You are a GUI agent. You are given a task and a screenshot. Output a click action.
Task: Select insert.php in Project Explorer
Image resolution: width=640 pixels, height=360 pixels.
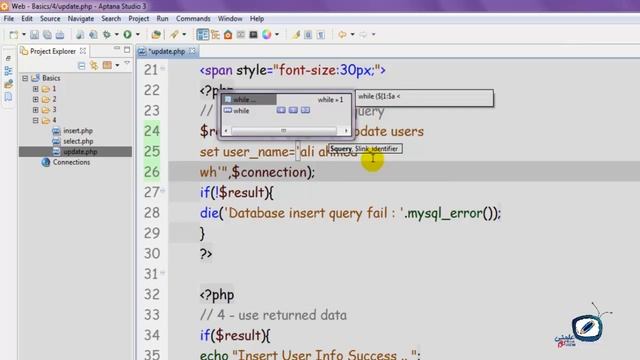pyautogui.click(x=78, y=131)
